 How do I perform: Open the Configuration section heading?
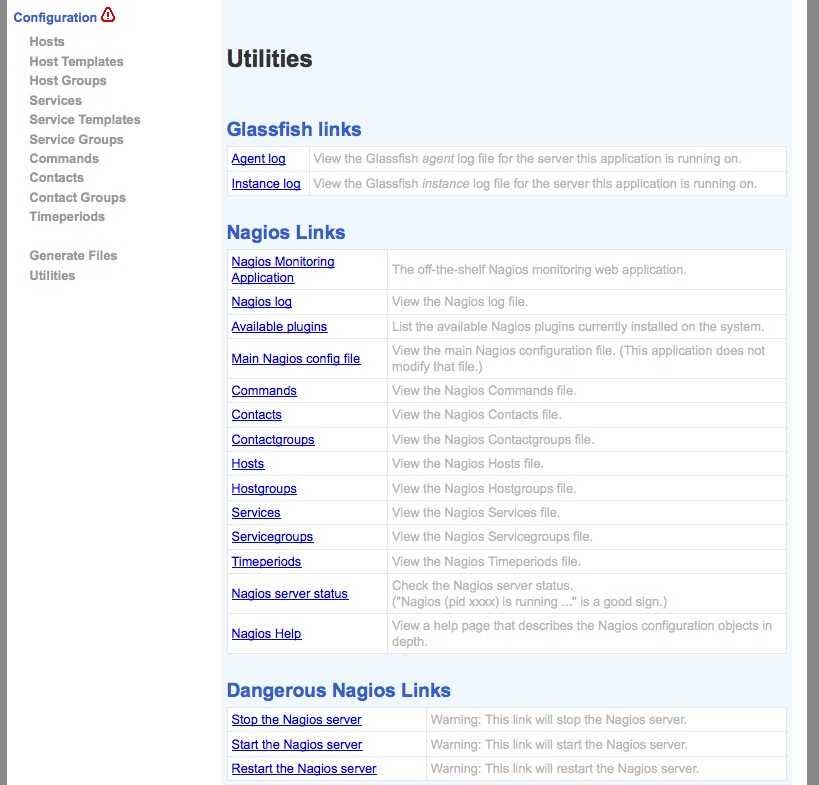click(x=55, y=17)
